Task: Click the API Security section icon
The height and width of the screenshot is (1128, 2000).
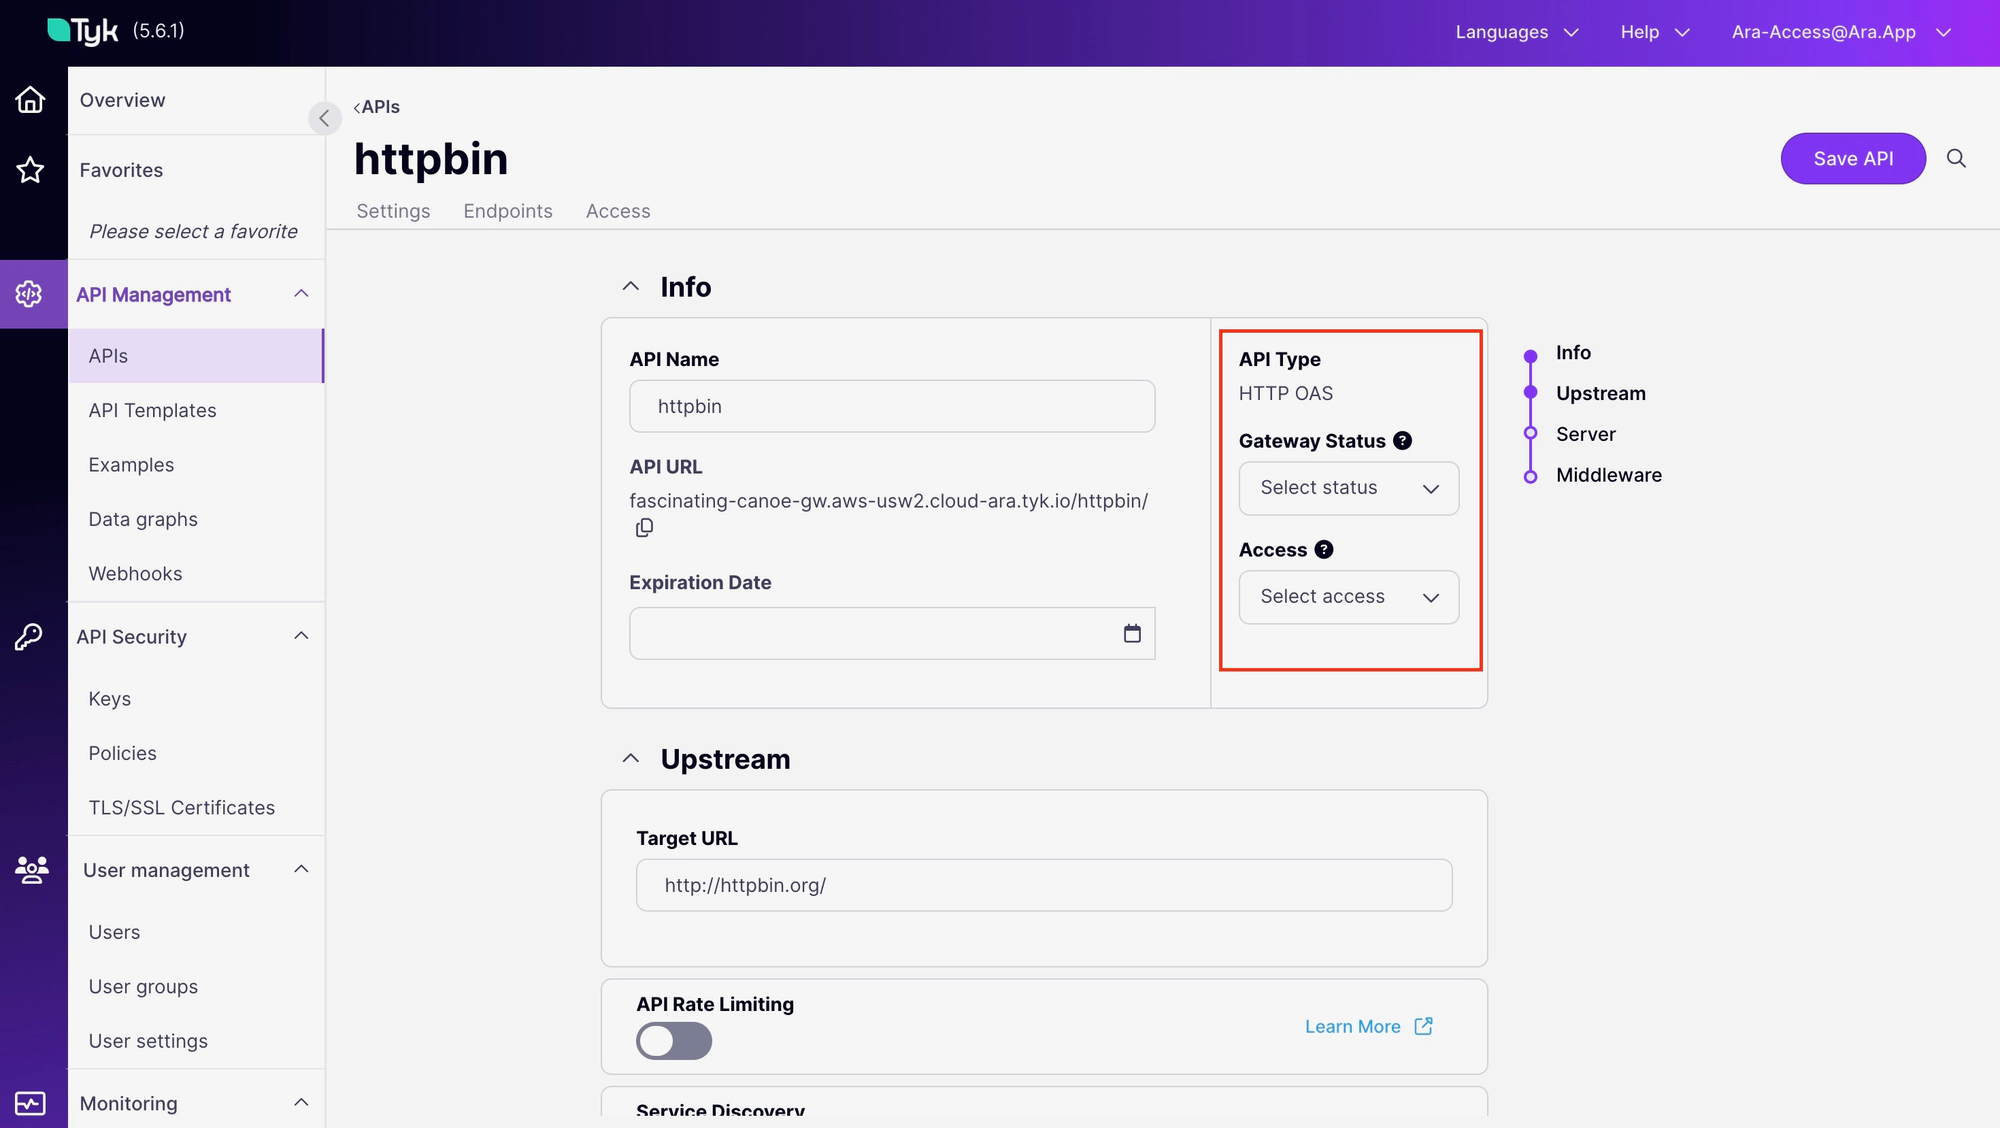Action: [x=33, y=635]
